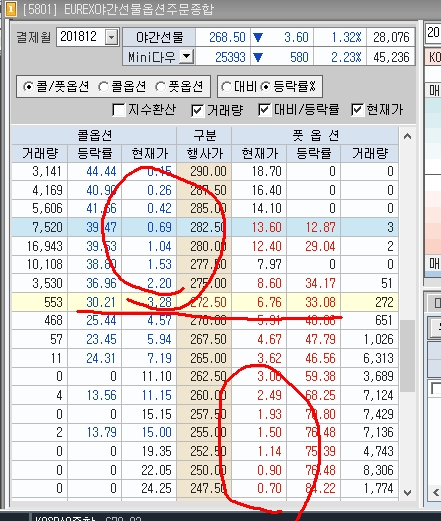441x521 pixels.
Task: Click put price 6.76 at strike 272.50
Action: click(x=259, y=302)
